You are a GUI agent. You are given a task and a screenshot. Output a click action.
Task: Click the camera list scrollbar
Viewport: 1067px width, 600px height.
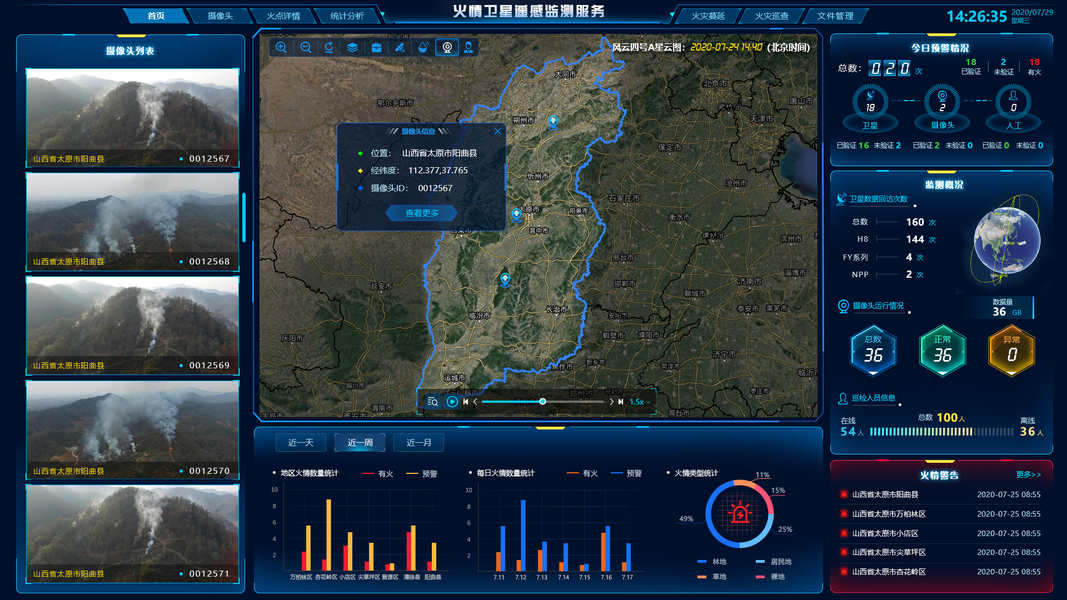tap(244, 218)
